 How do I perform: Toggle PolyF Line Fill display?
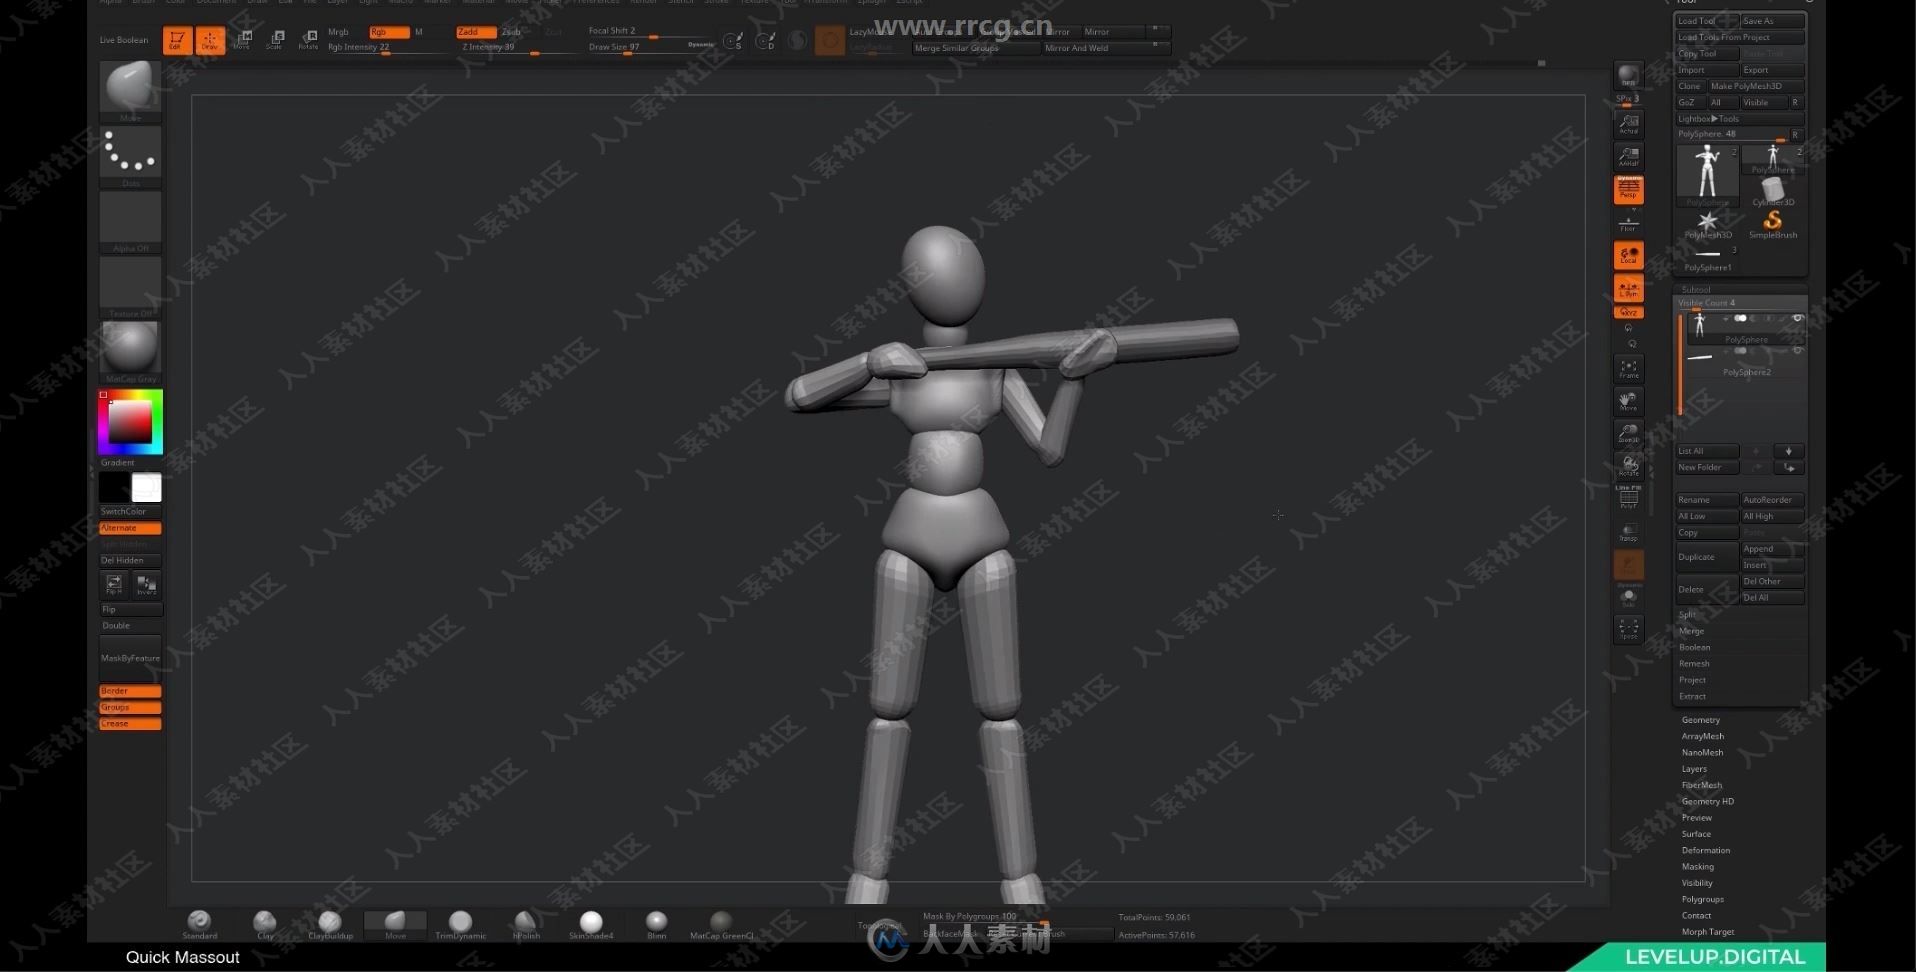point(1628,497)
